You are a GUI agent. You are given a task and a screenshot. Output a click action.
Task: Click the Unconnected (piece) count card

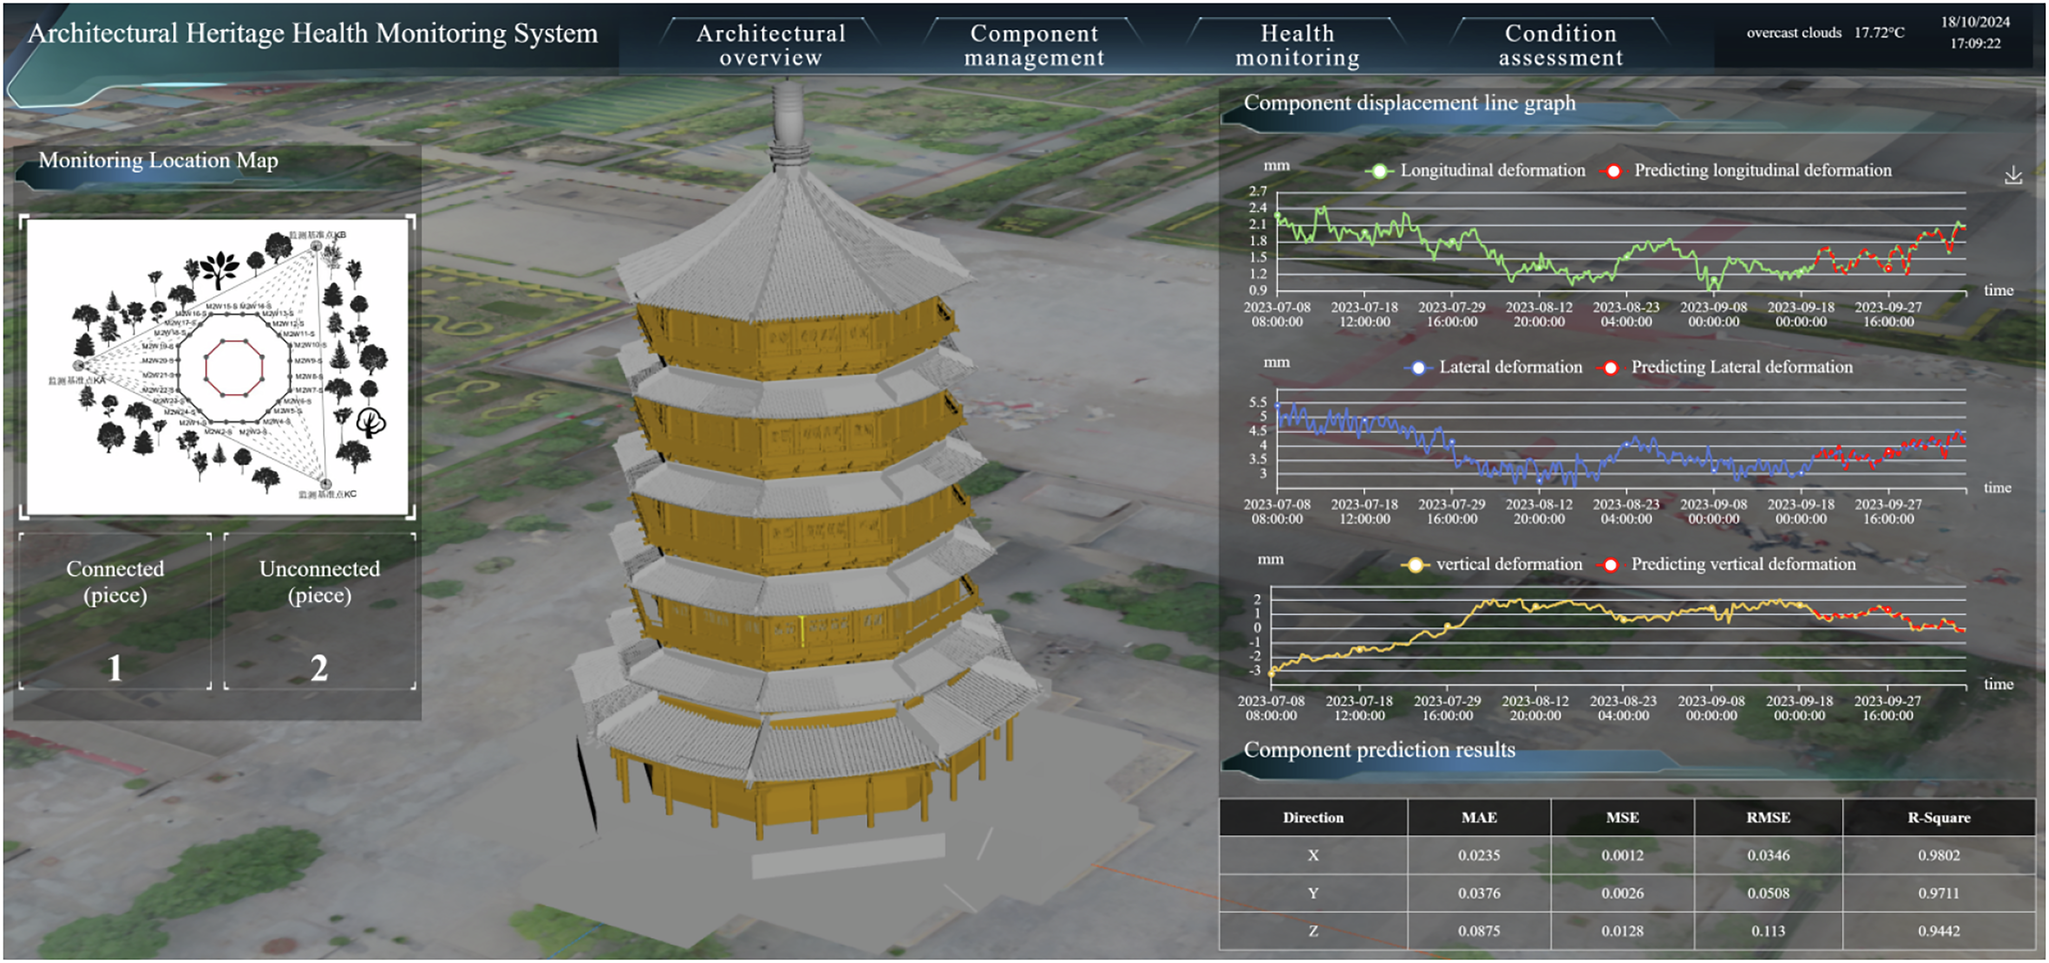click(319, 611)
